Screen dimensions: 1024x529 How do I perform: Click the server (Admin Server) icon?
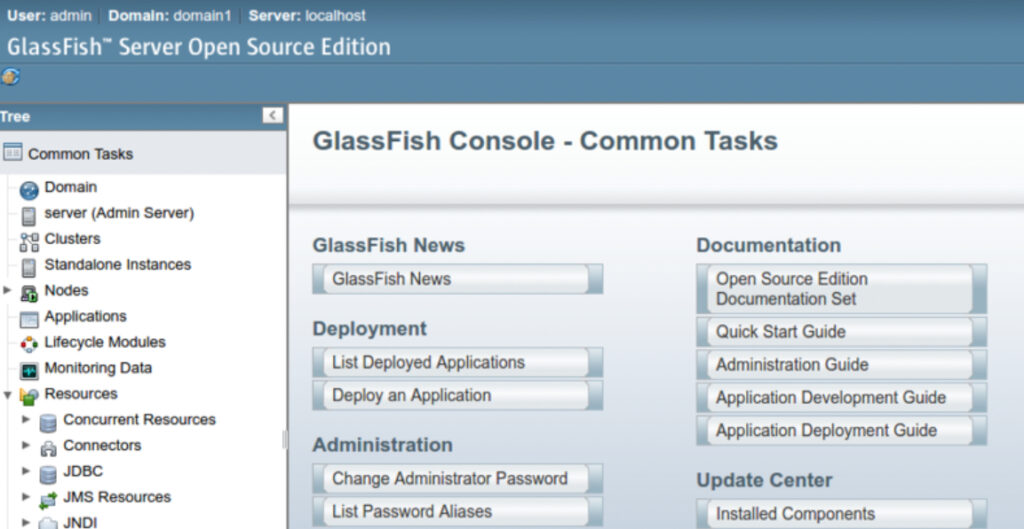coord(28,216)
